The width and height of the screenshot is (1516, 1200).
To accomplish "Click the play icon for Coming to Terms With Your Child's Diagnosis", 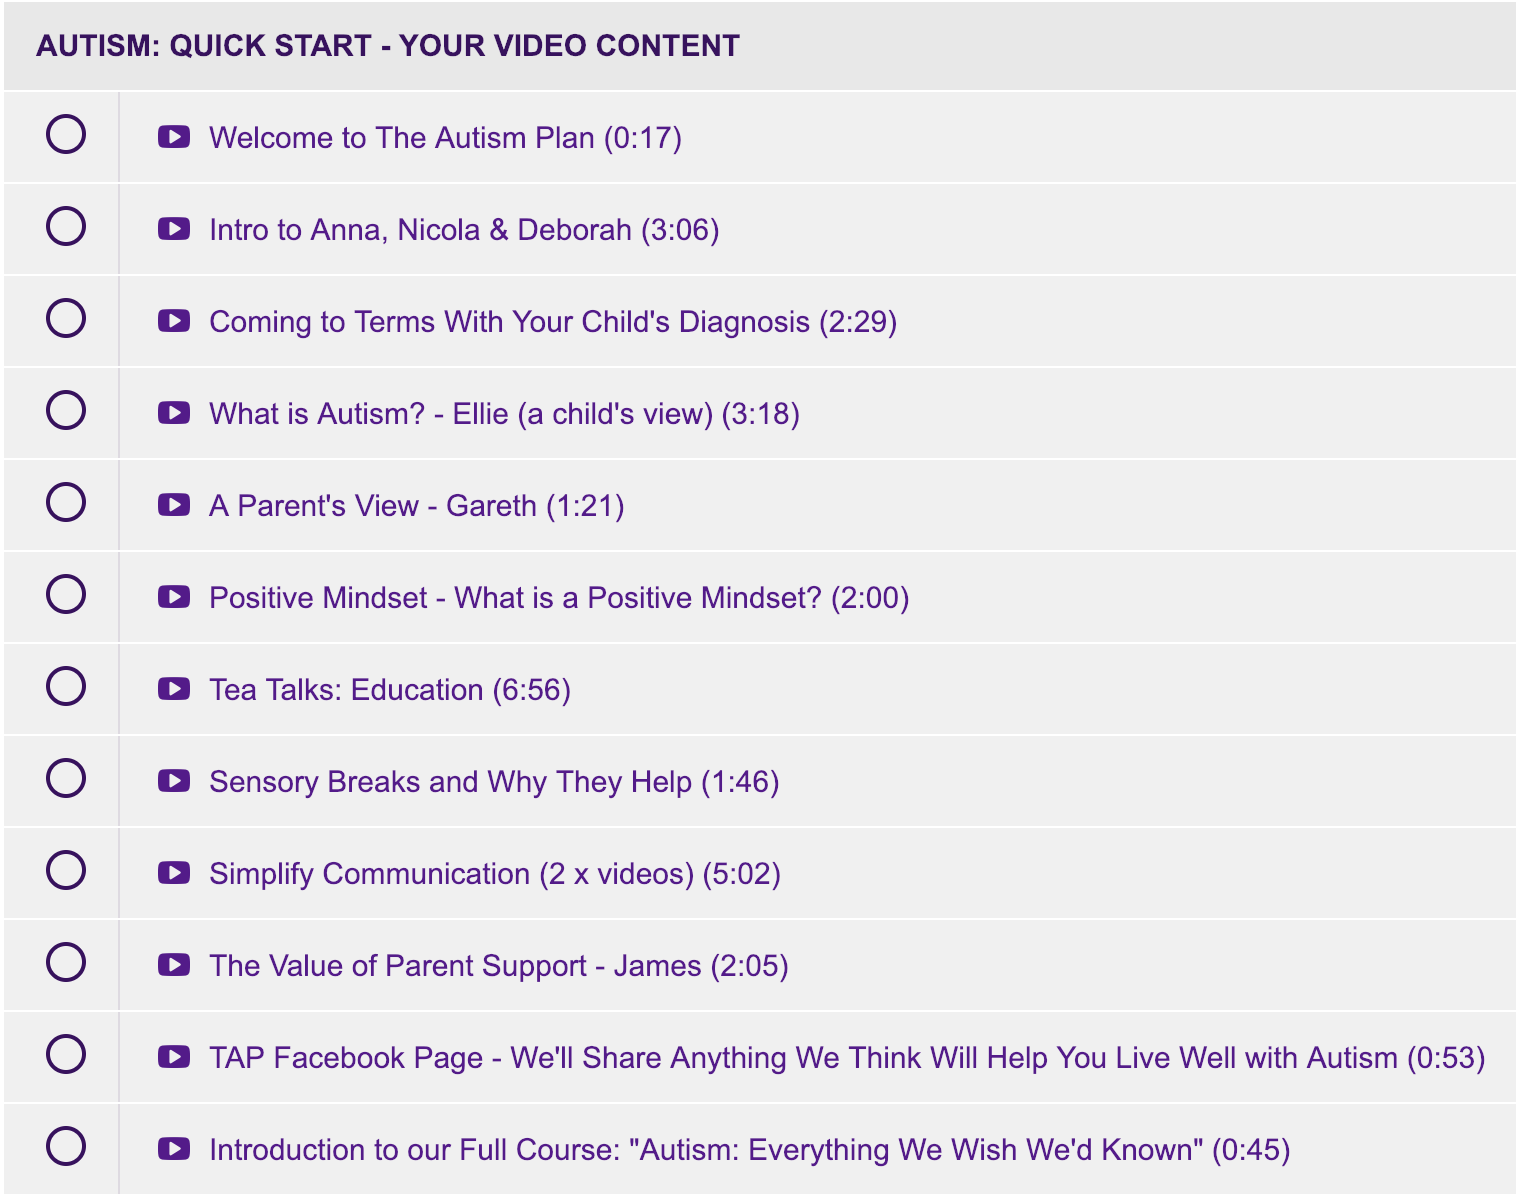I will (x=174, y=321).
